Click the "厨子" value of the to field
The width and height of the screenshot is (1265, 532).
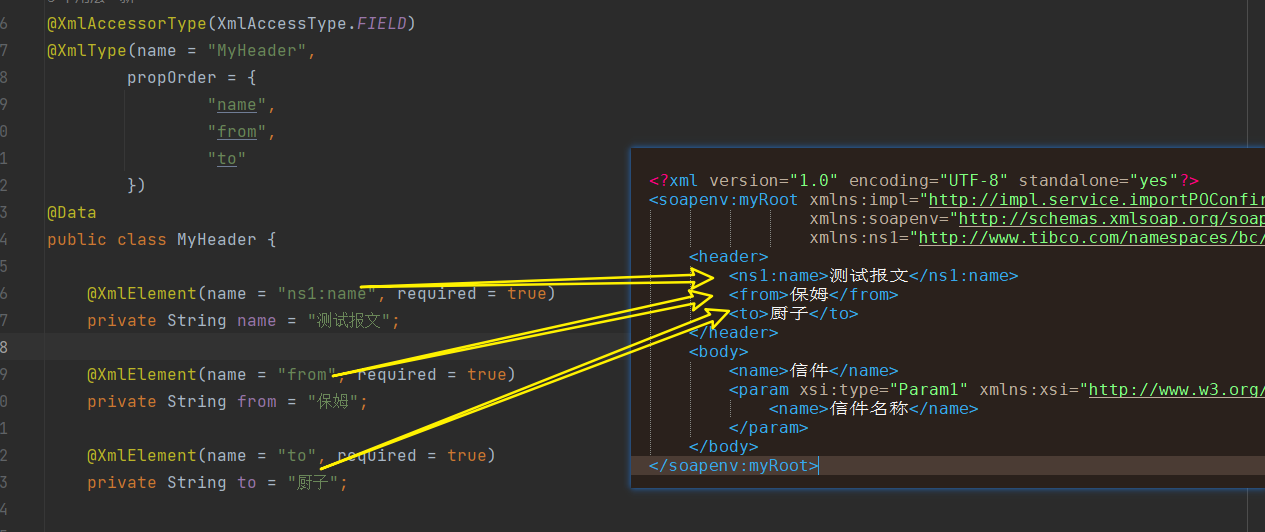[306, 483]
